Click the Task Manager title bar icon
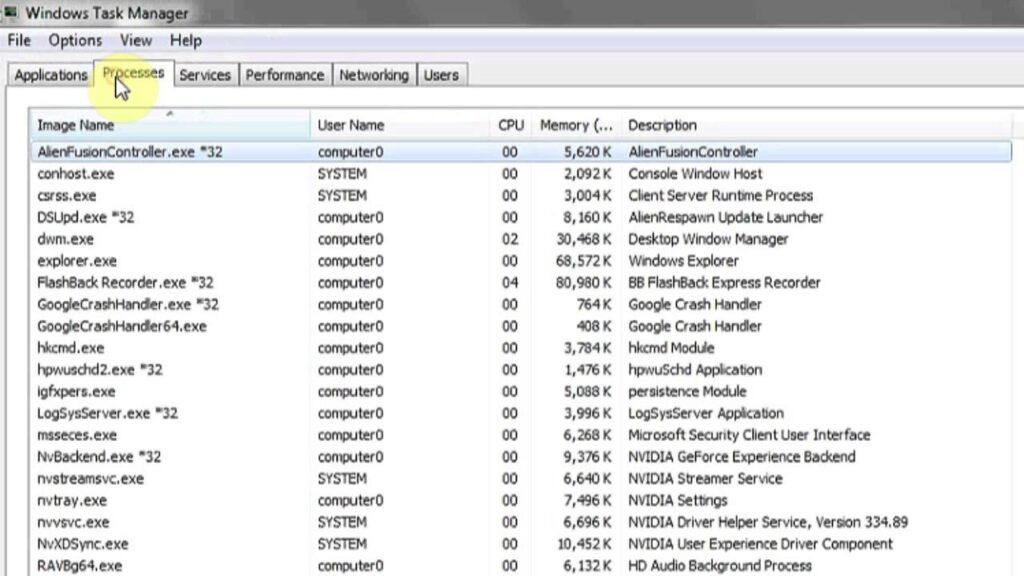 coord(10,12)
